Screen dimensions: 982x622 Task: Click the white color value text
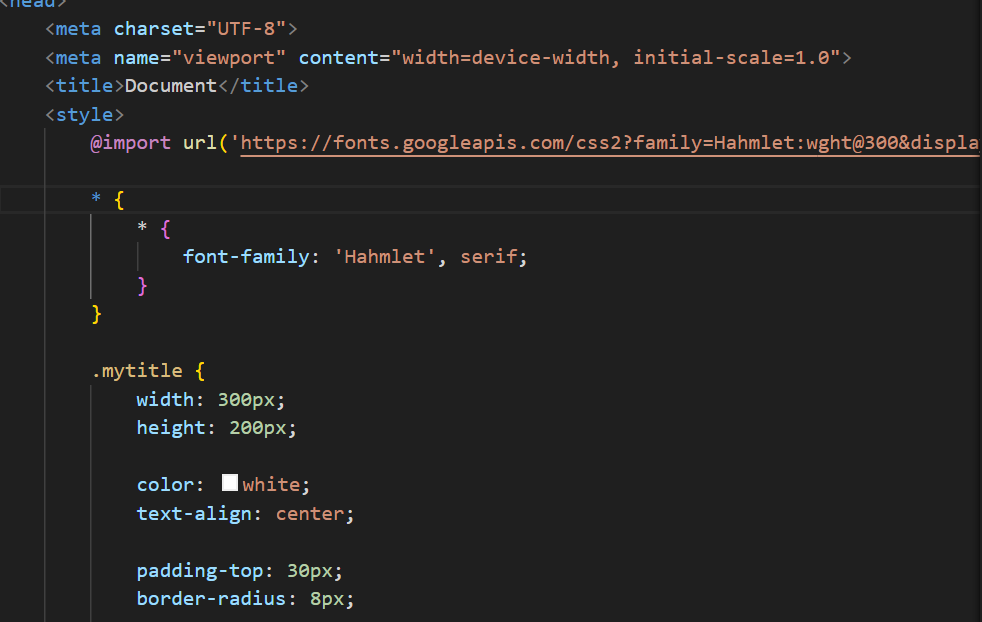tap(271, 485)
